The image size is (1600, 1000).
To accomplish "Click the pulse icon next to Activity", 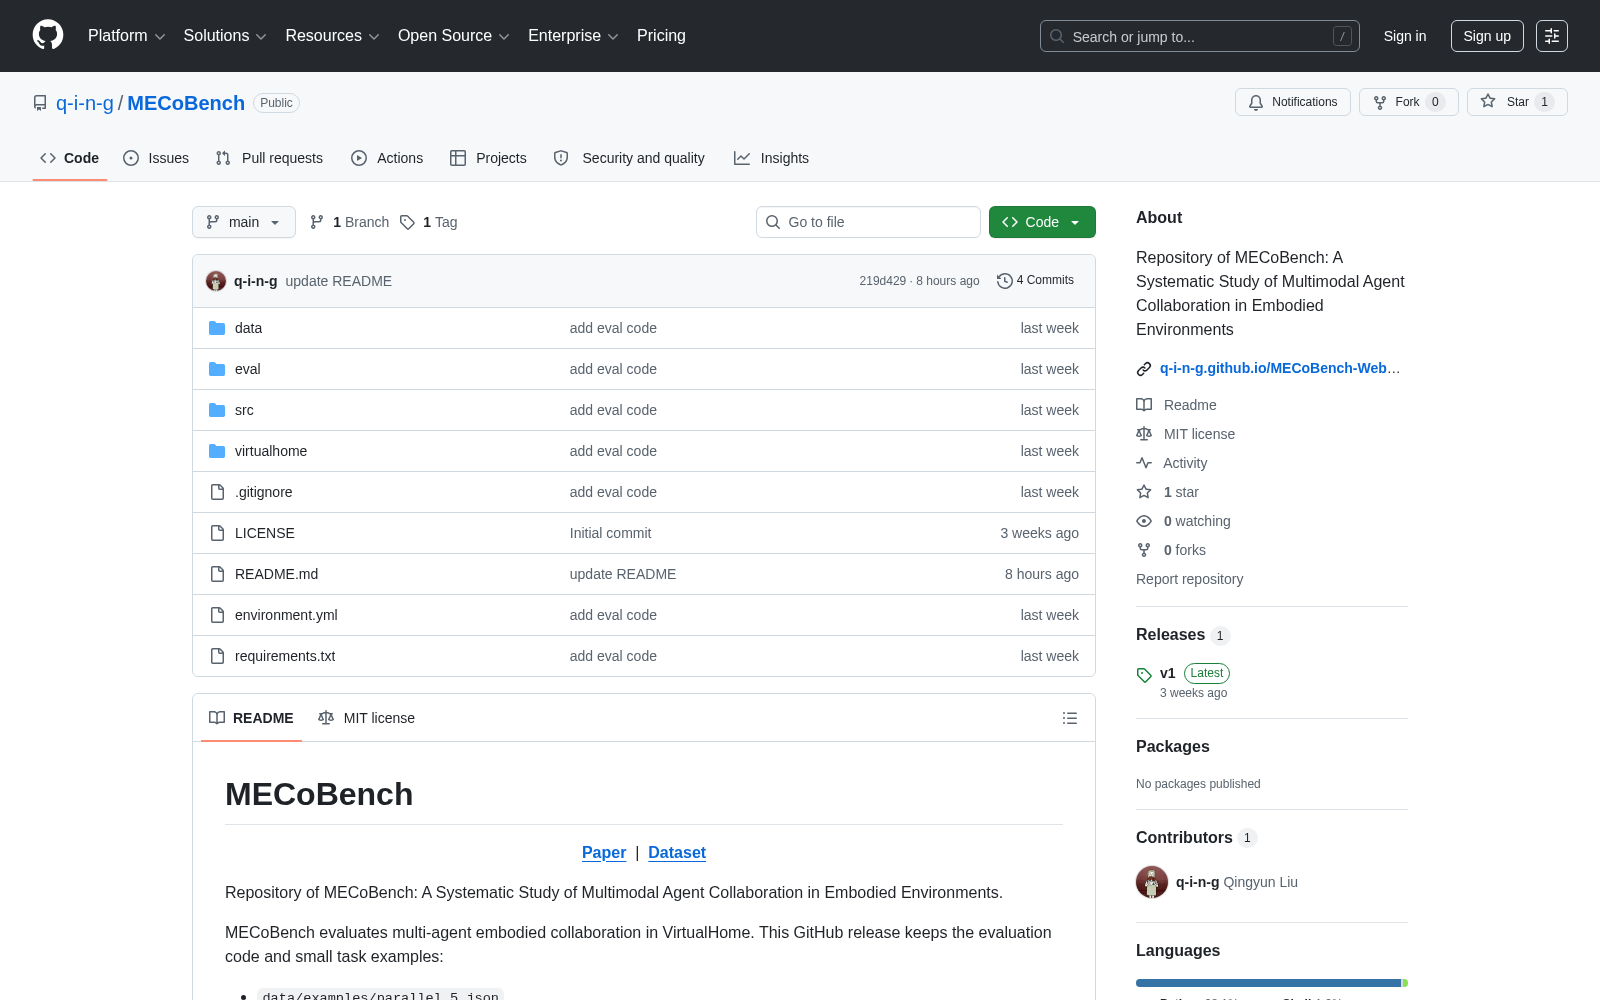I will point(1144,463).
